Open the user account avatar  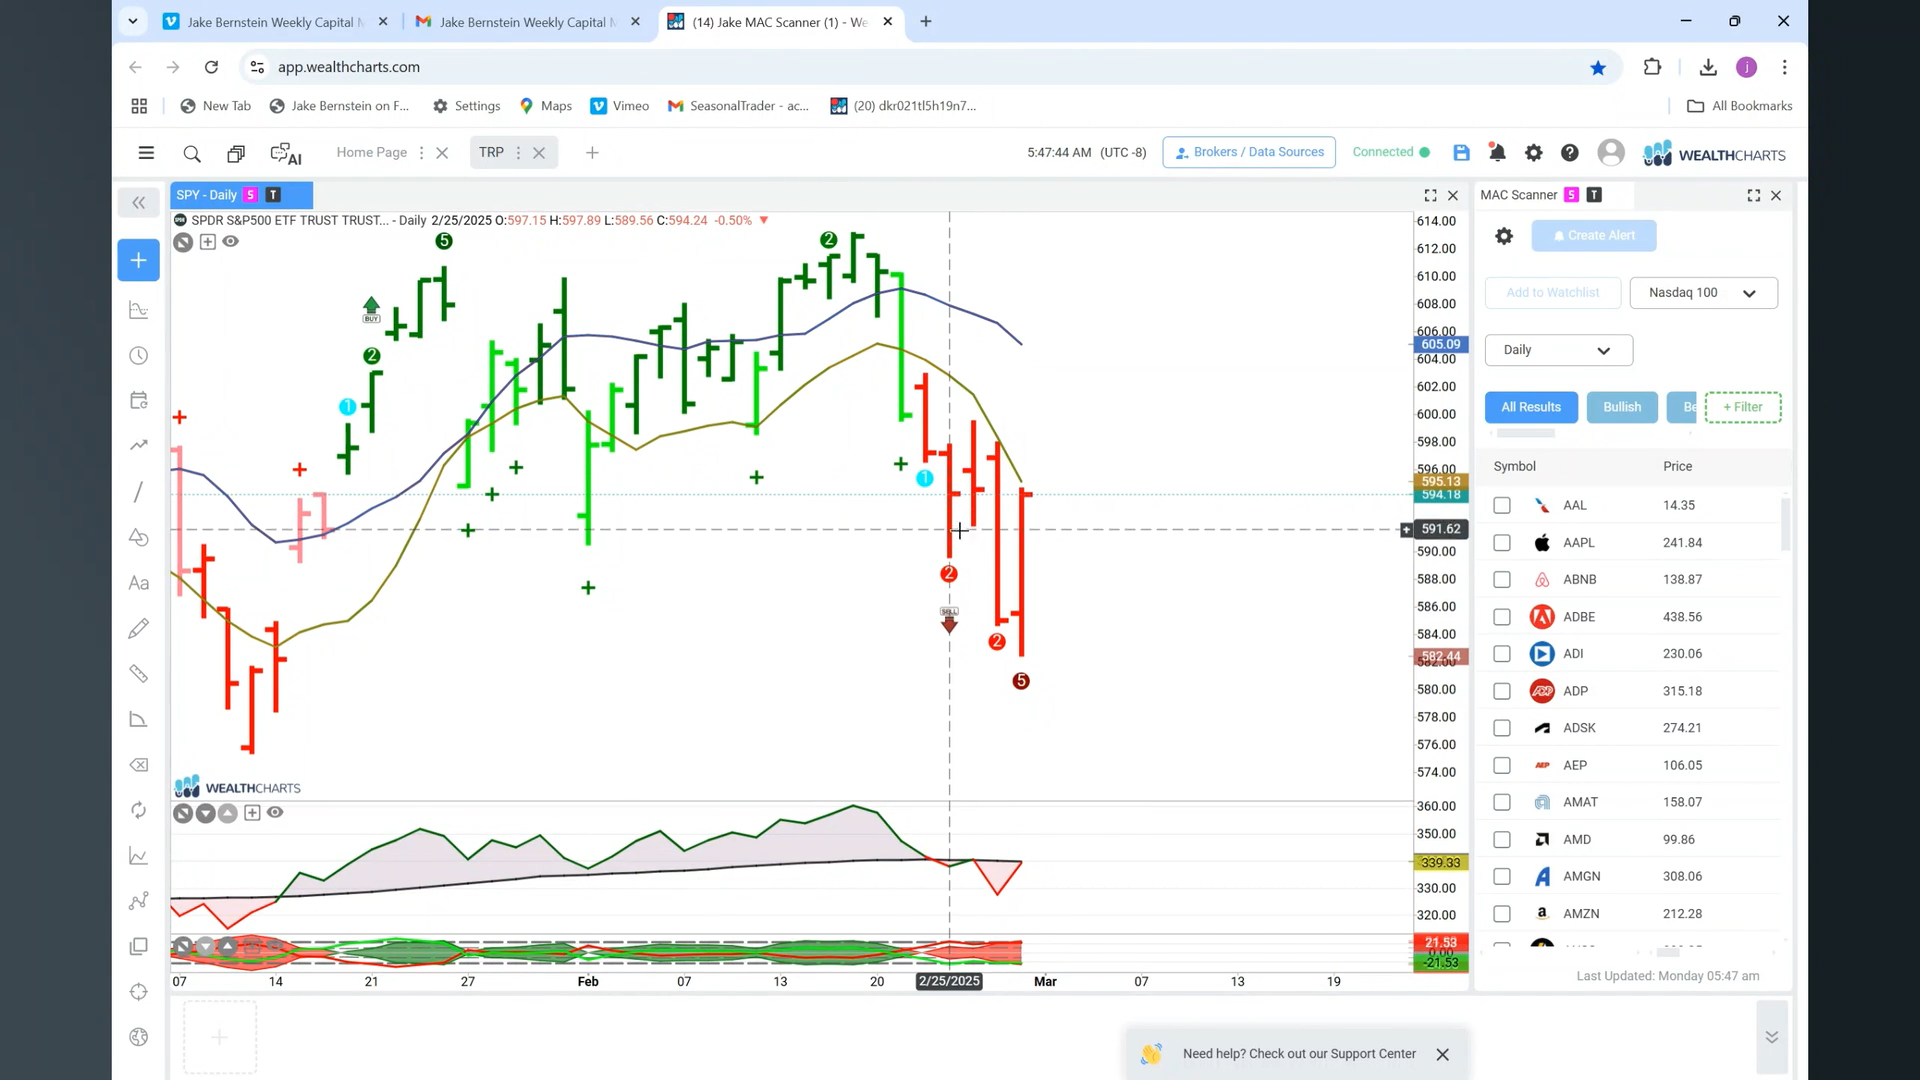(1610, 152)
